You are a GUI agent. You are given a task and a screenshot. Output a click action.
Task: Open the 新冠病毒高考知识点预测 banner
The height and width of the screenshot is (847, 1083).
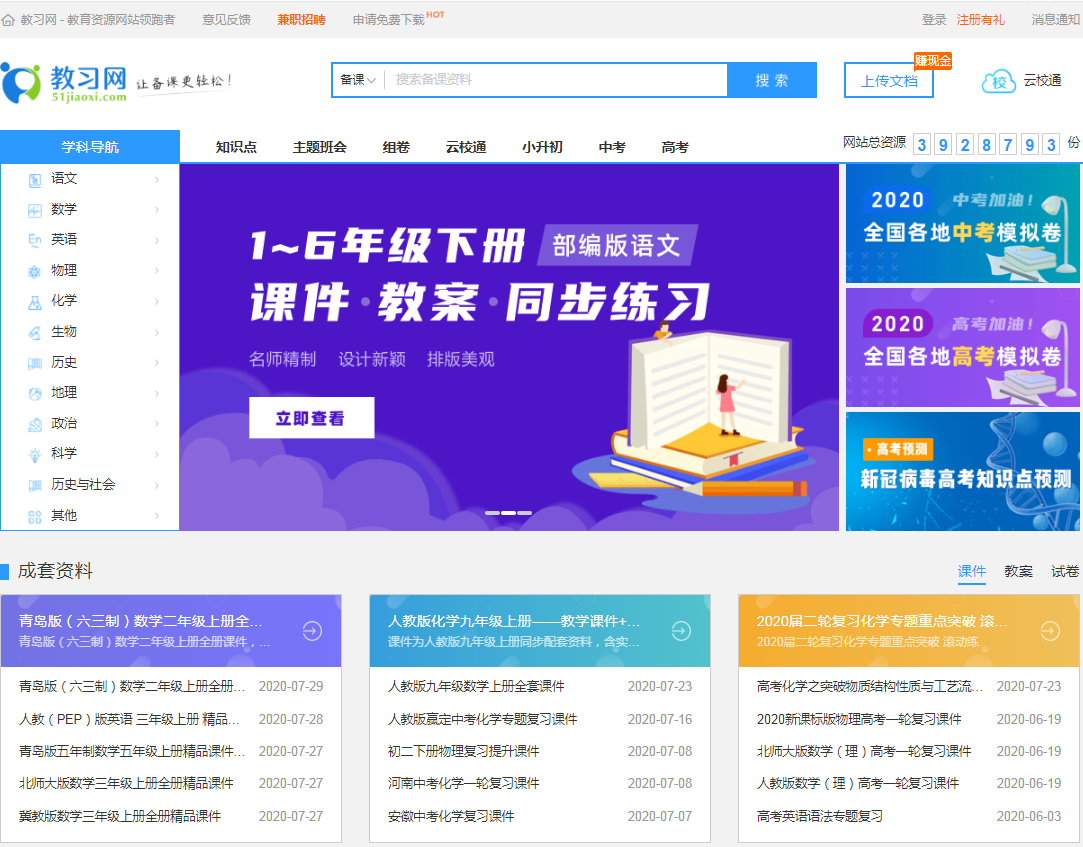(963, 472)
